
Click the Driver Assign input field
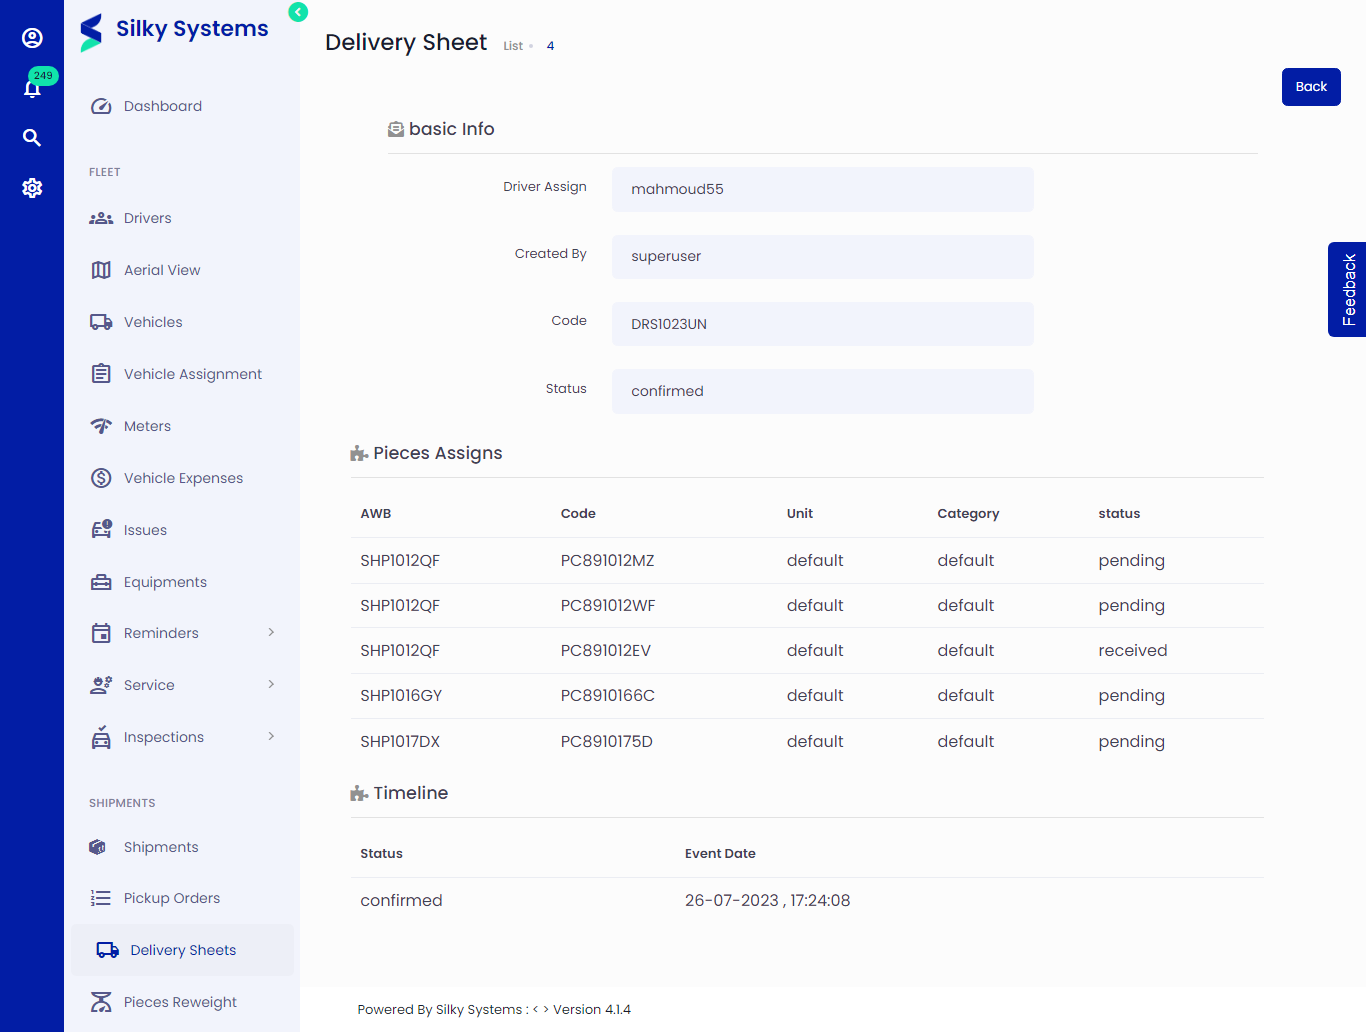coord(822,189)
